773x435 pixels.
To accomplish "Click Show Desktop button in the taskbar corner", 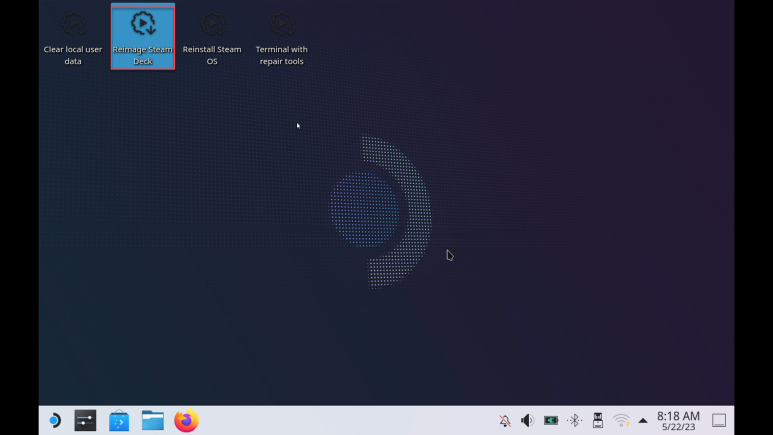I will click(x=719, y=421).
